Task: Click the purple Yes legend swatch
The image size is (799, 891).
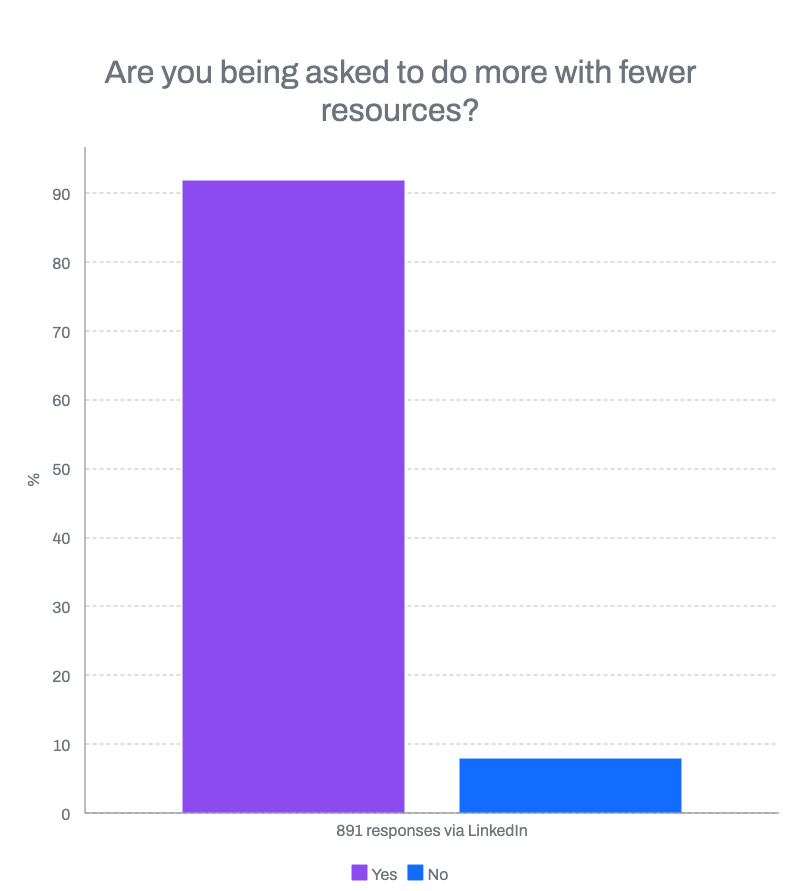Action: click(x=359, y=873)
